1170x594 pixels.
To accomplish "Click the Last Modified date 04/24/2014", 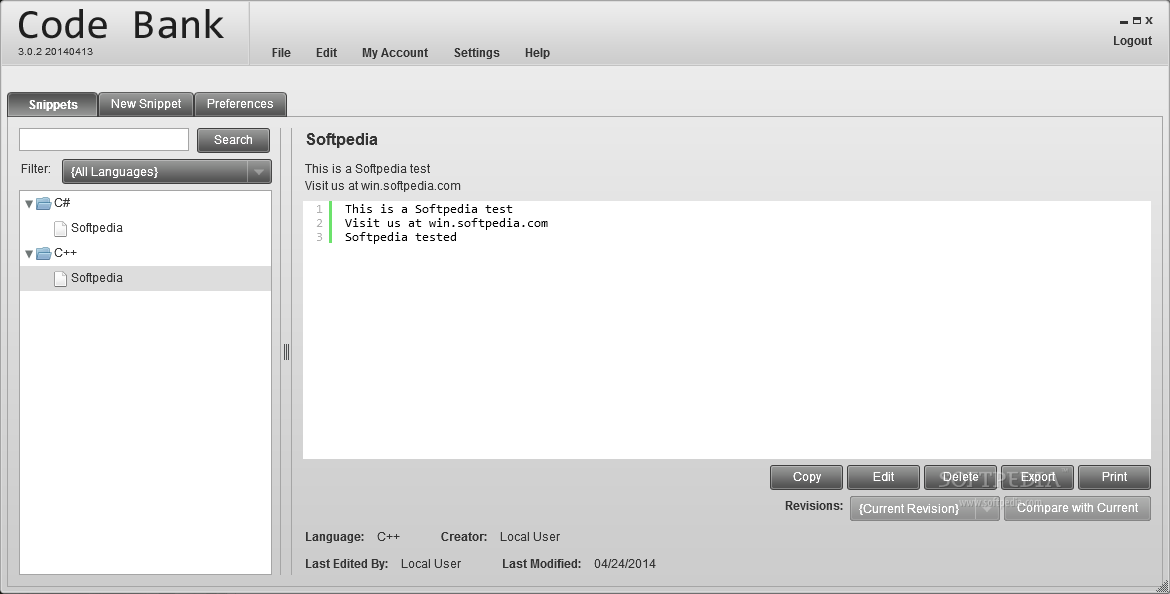I will (x=625, y=564).
